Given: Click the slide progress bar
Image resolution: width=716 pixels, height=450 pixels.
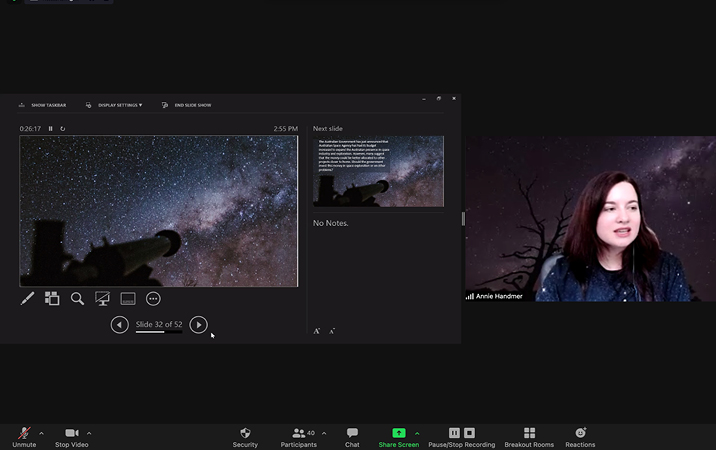Looking at the screenshot, I should pyautogui.click(x=159, y=332).
